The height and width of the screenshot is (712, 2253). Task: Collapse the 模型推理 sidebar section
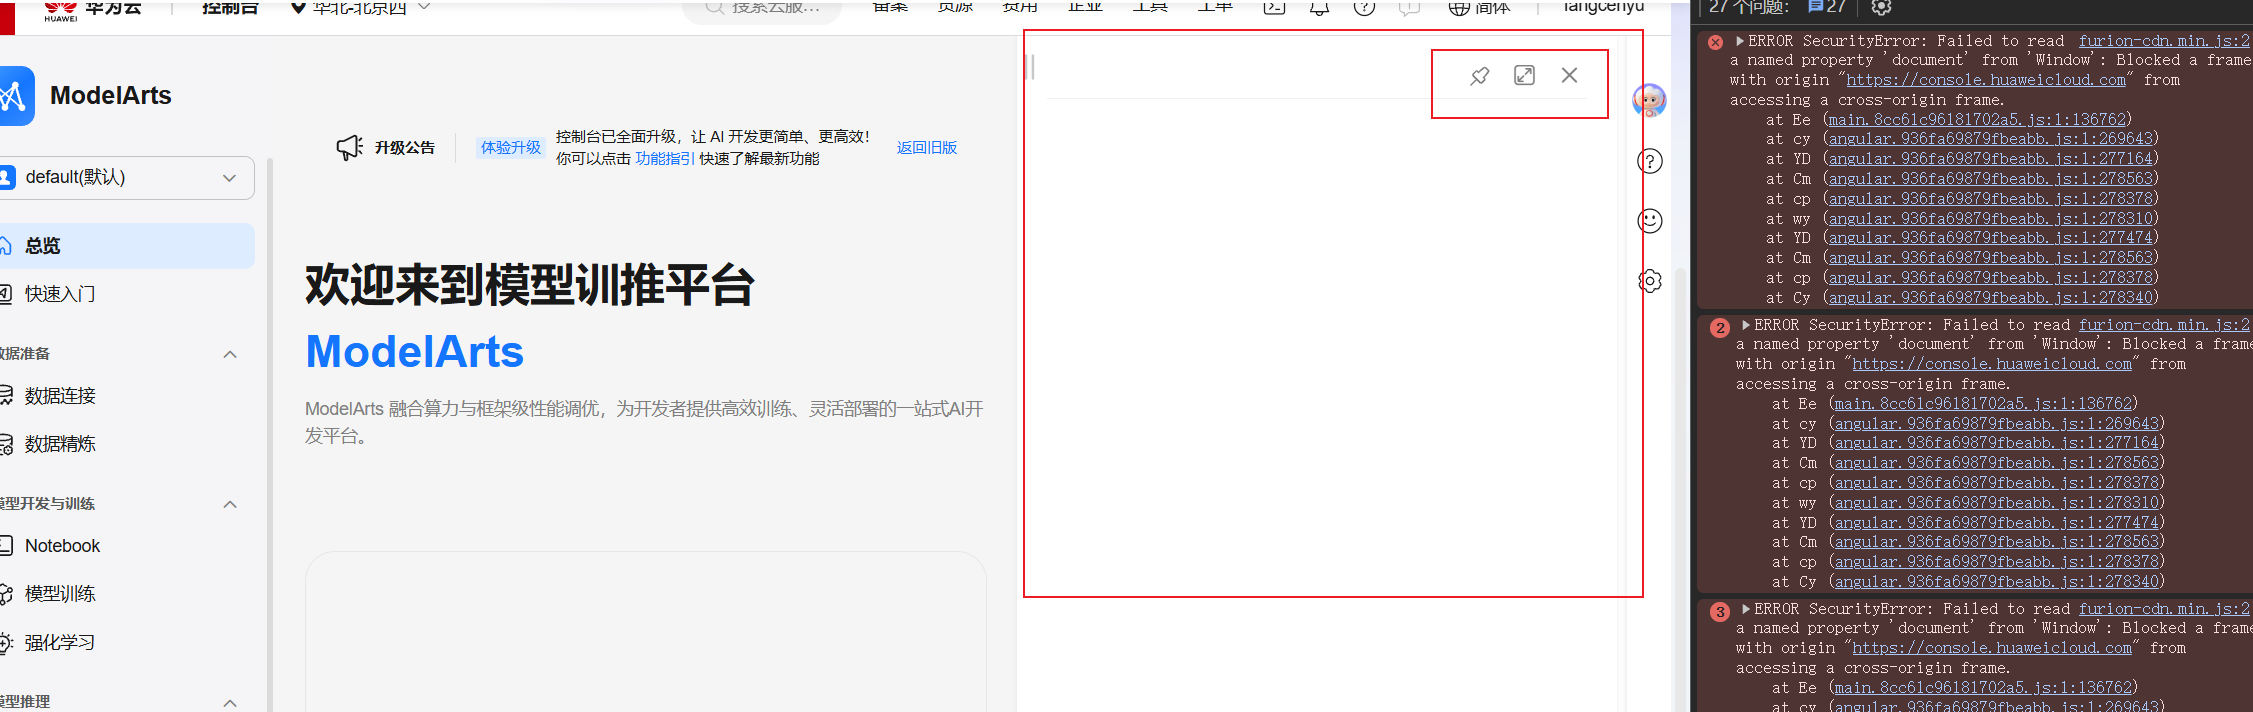tap(230, 703)
